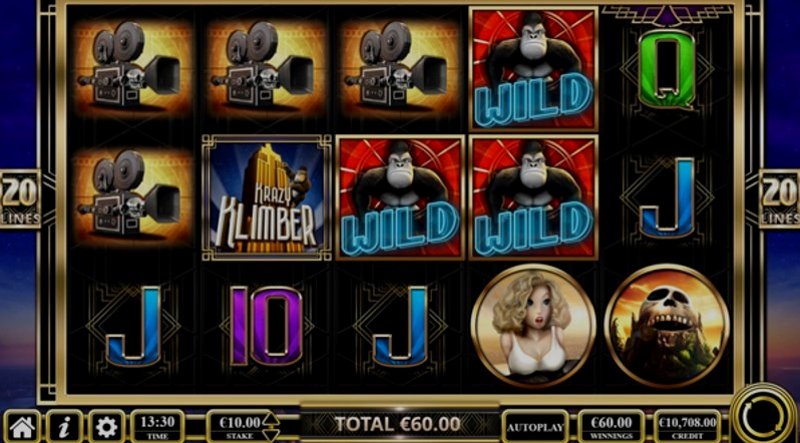Click the left 20 Lines badge
This screenshot has height=443, width=800.
[20, 200]
